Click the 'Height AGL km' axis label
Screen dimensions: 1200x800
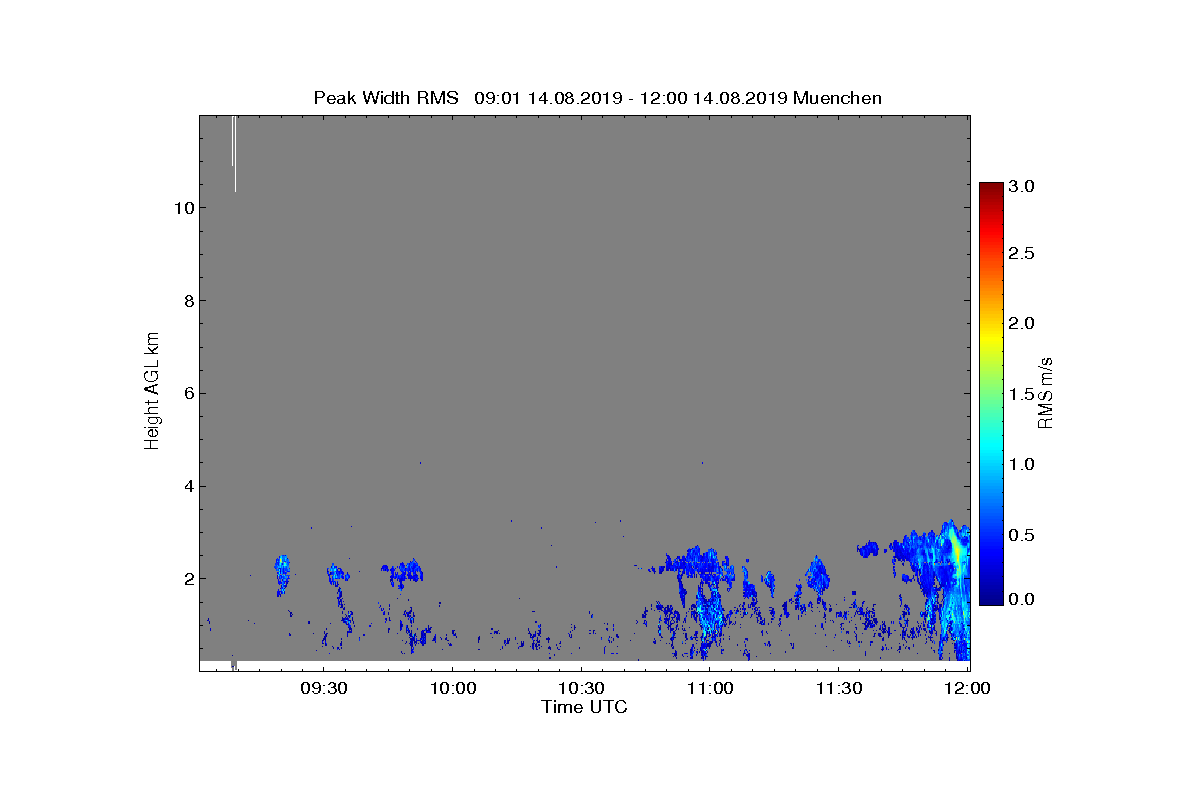tap(152, 393)
